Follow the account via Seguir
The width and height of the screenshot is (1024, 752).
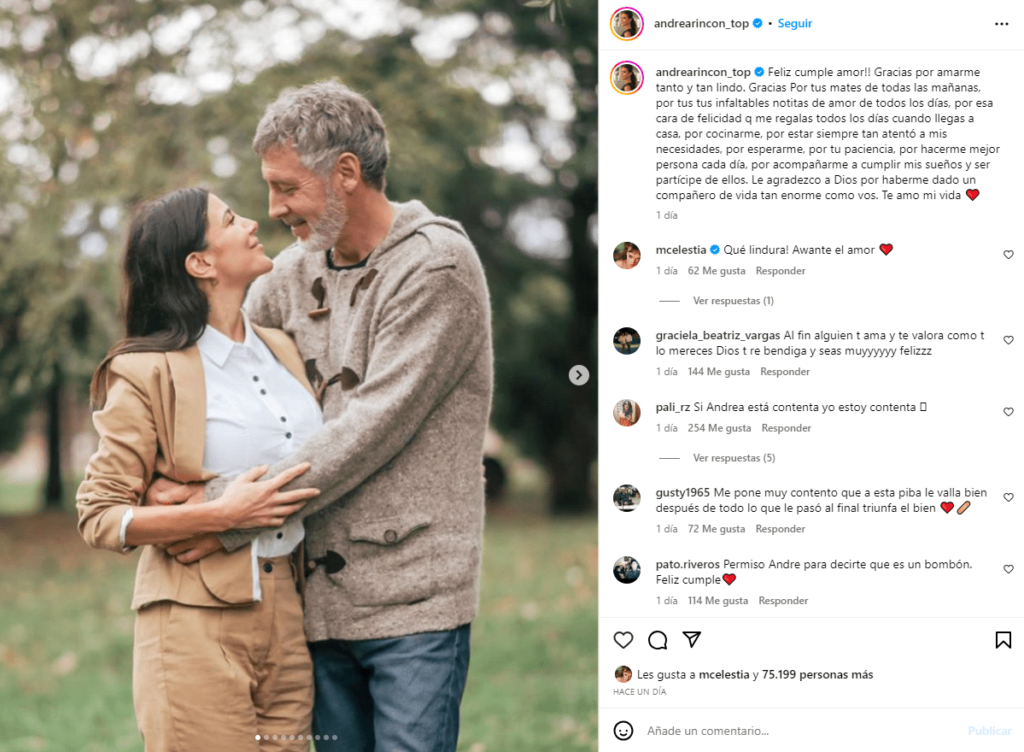[x=794, y=24]
